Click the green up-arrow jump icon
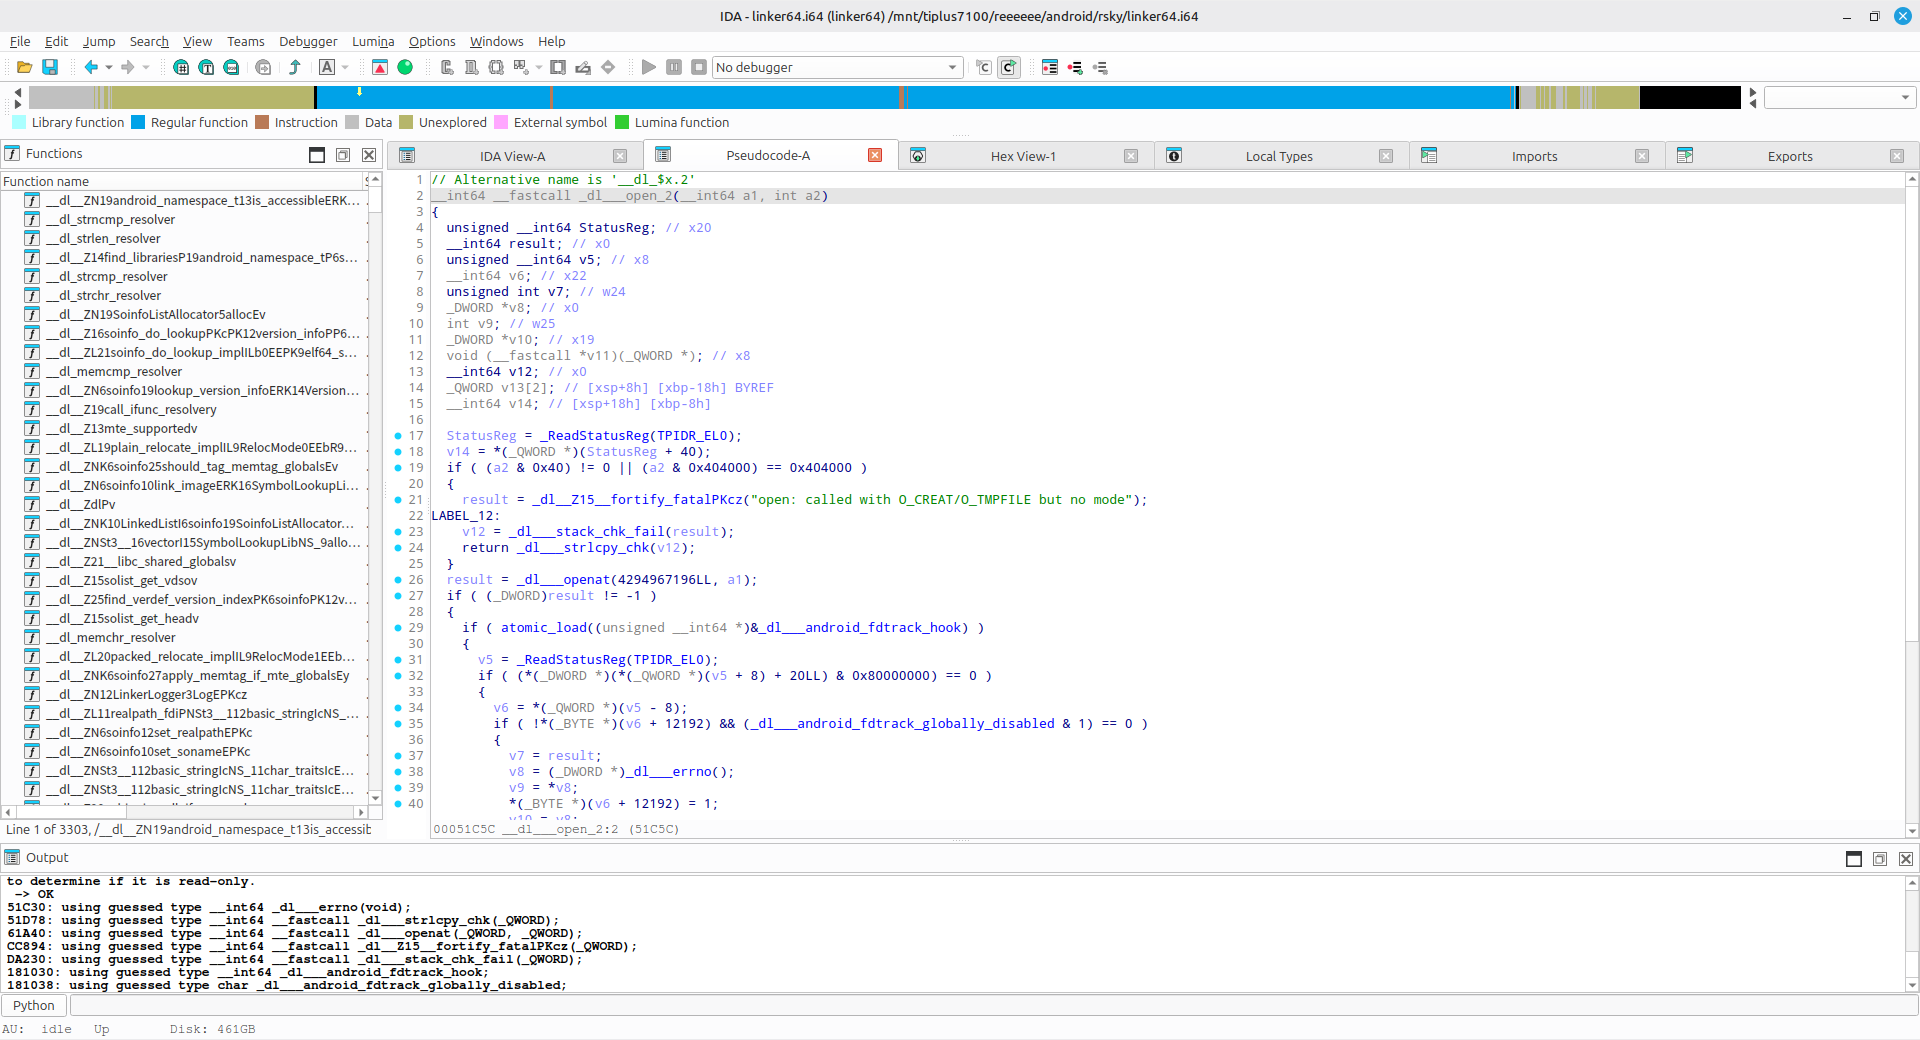1920x1040 pixels. point(295,67)
